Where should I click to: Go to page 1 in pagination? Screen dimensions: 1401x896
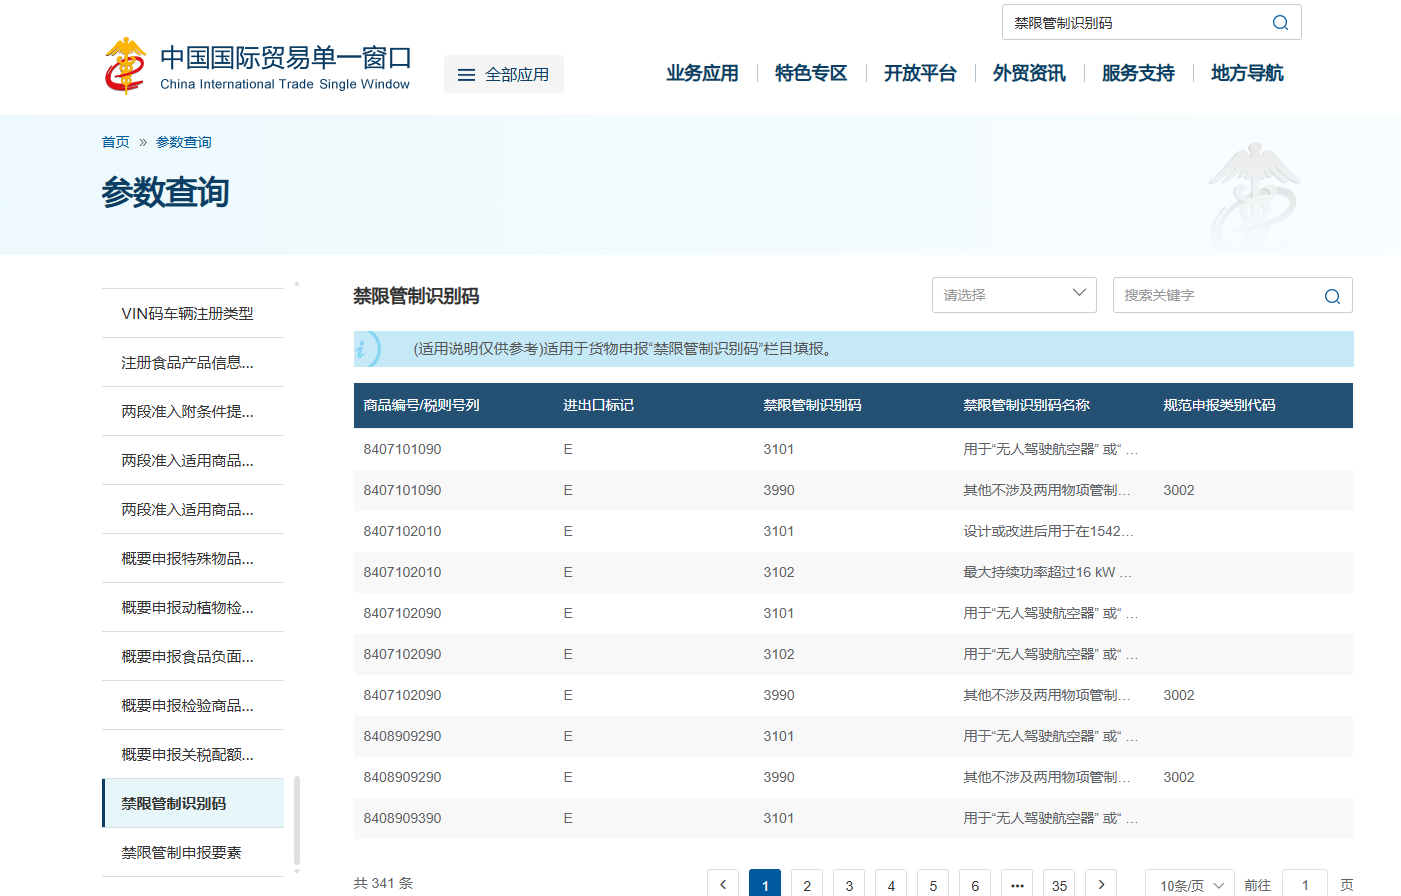click(x=765, y=885)
